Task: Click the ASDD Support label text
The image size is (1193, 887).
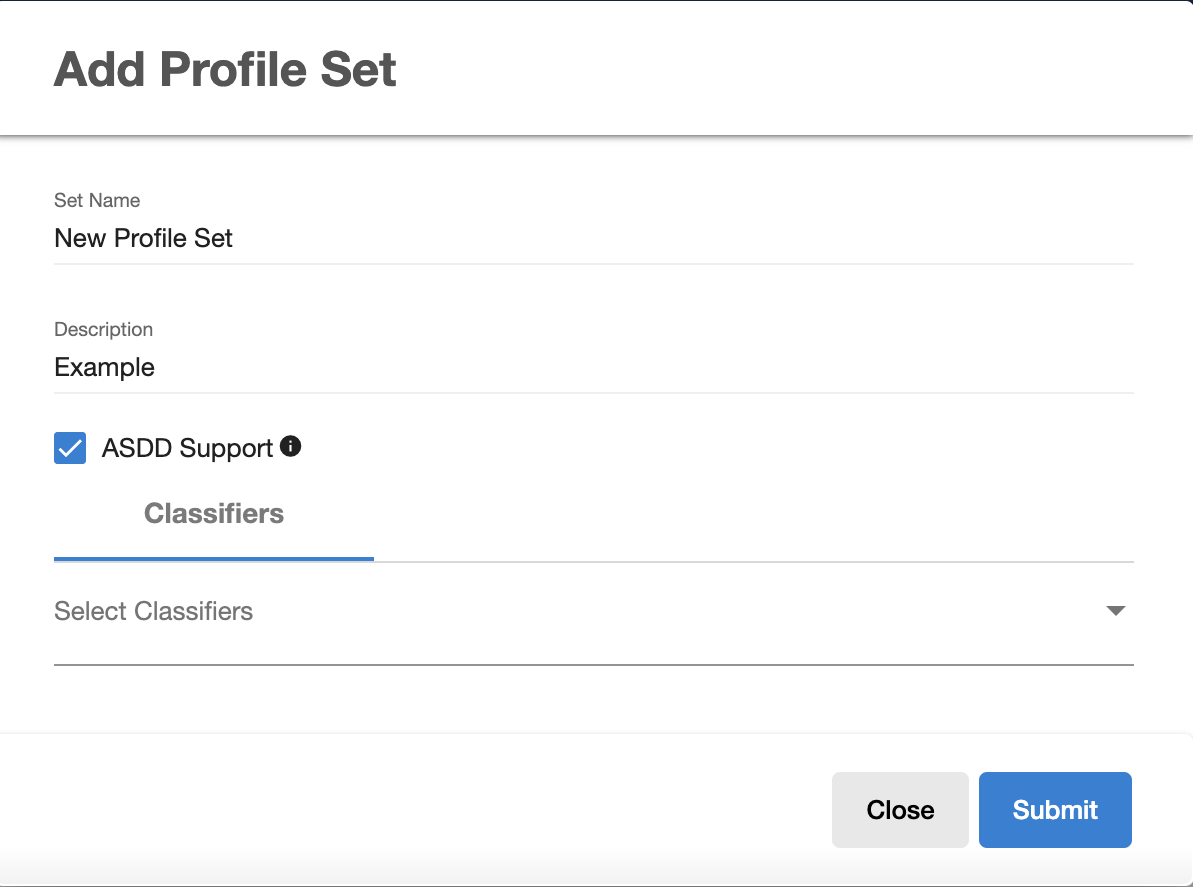Action: 187,449
